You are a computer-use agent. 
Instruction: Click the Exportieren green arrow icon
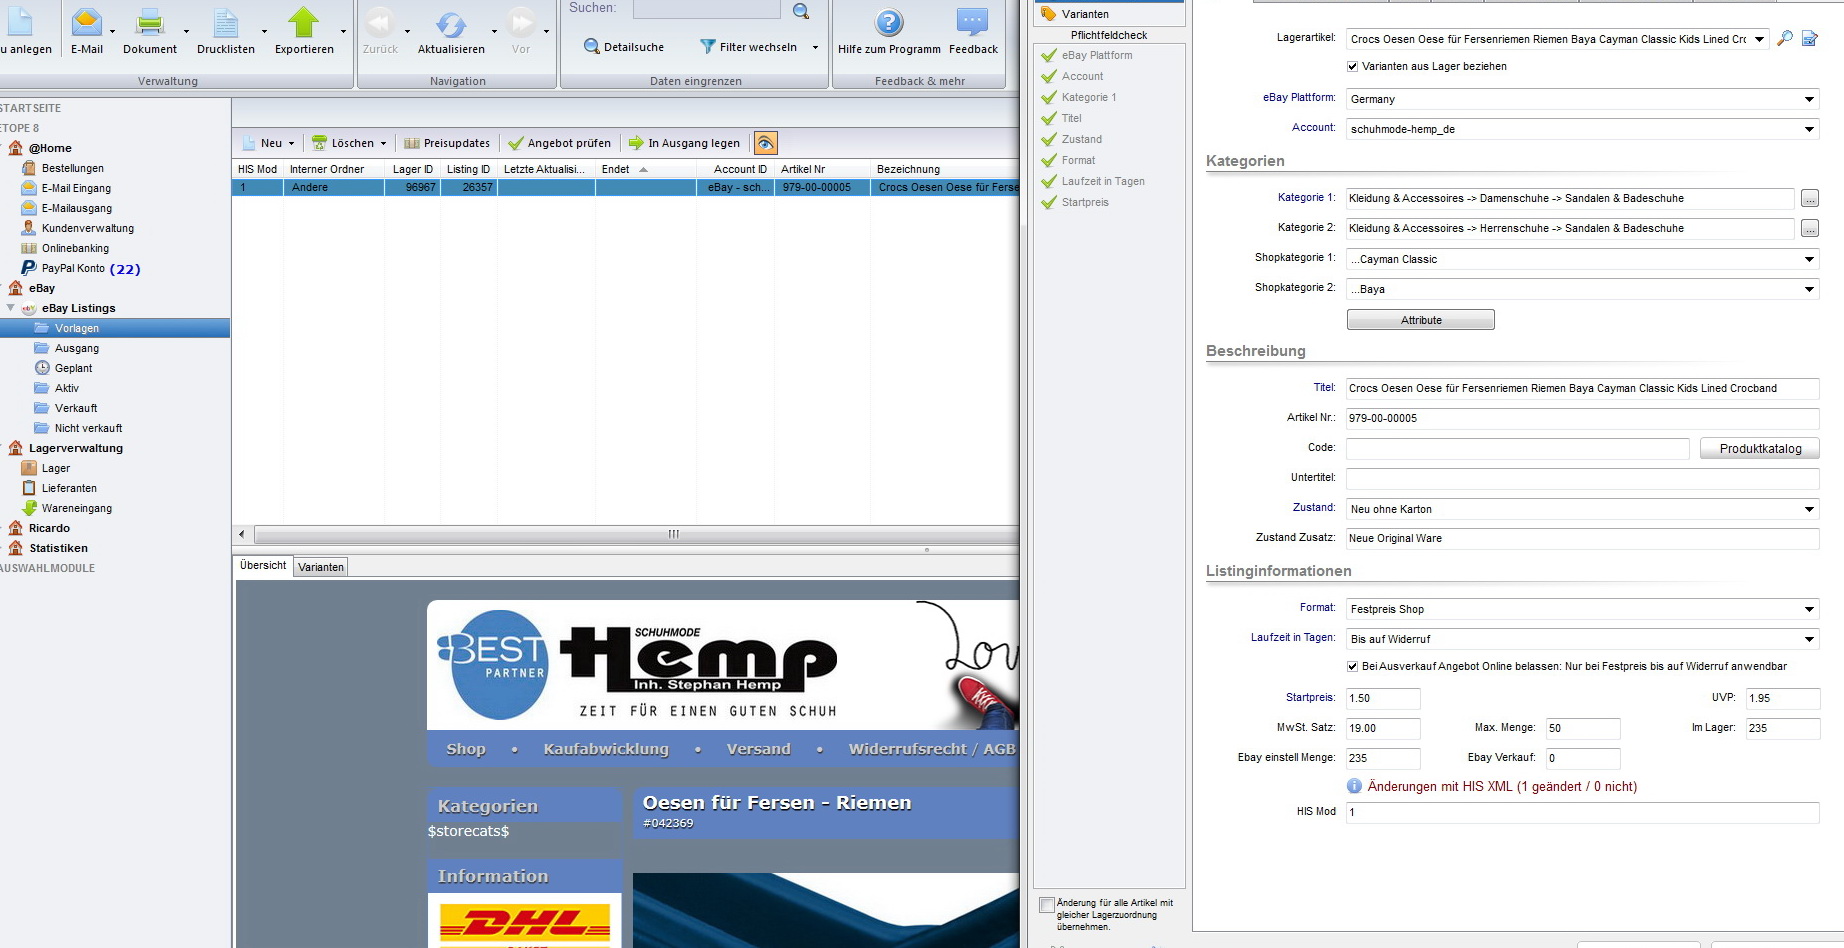[304, 24]
